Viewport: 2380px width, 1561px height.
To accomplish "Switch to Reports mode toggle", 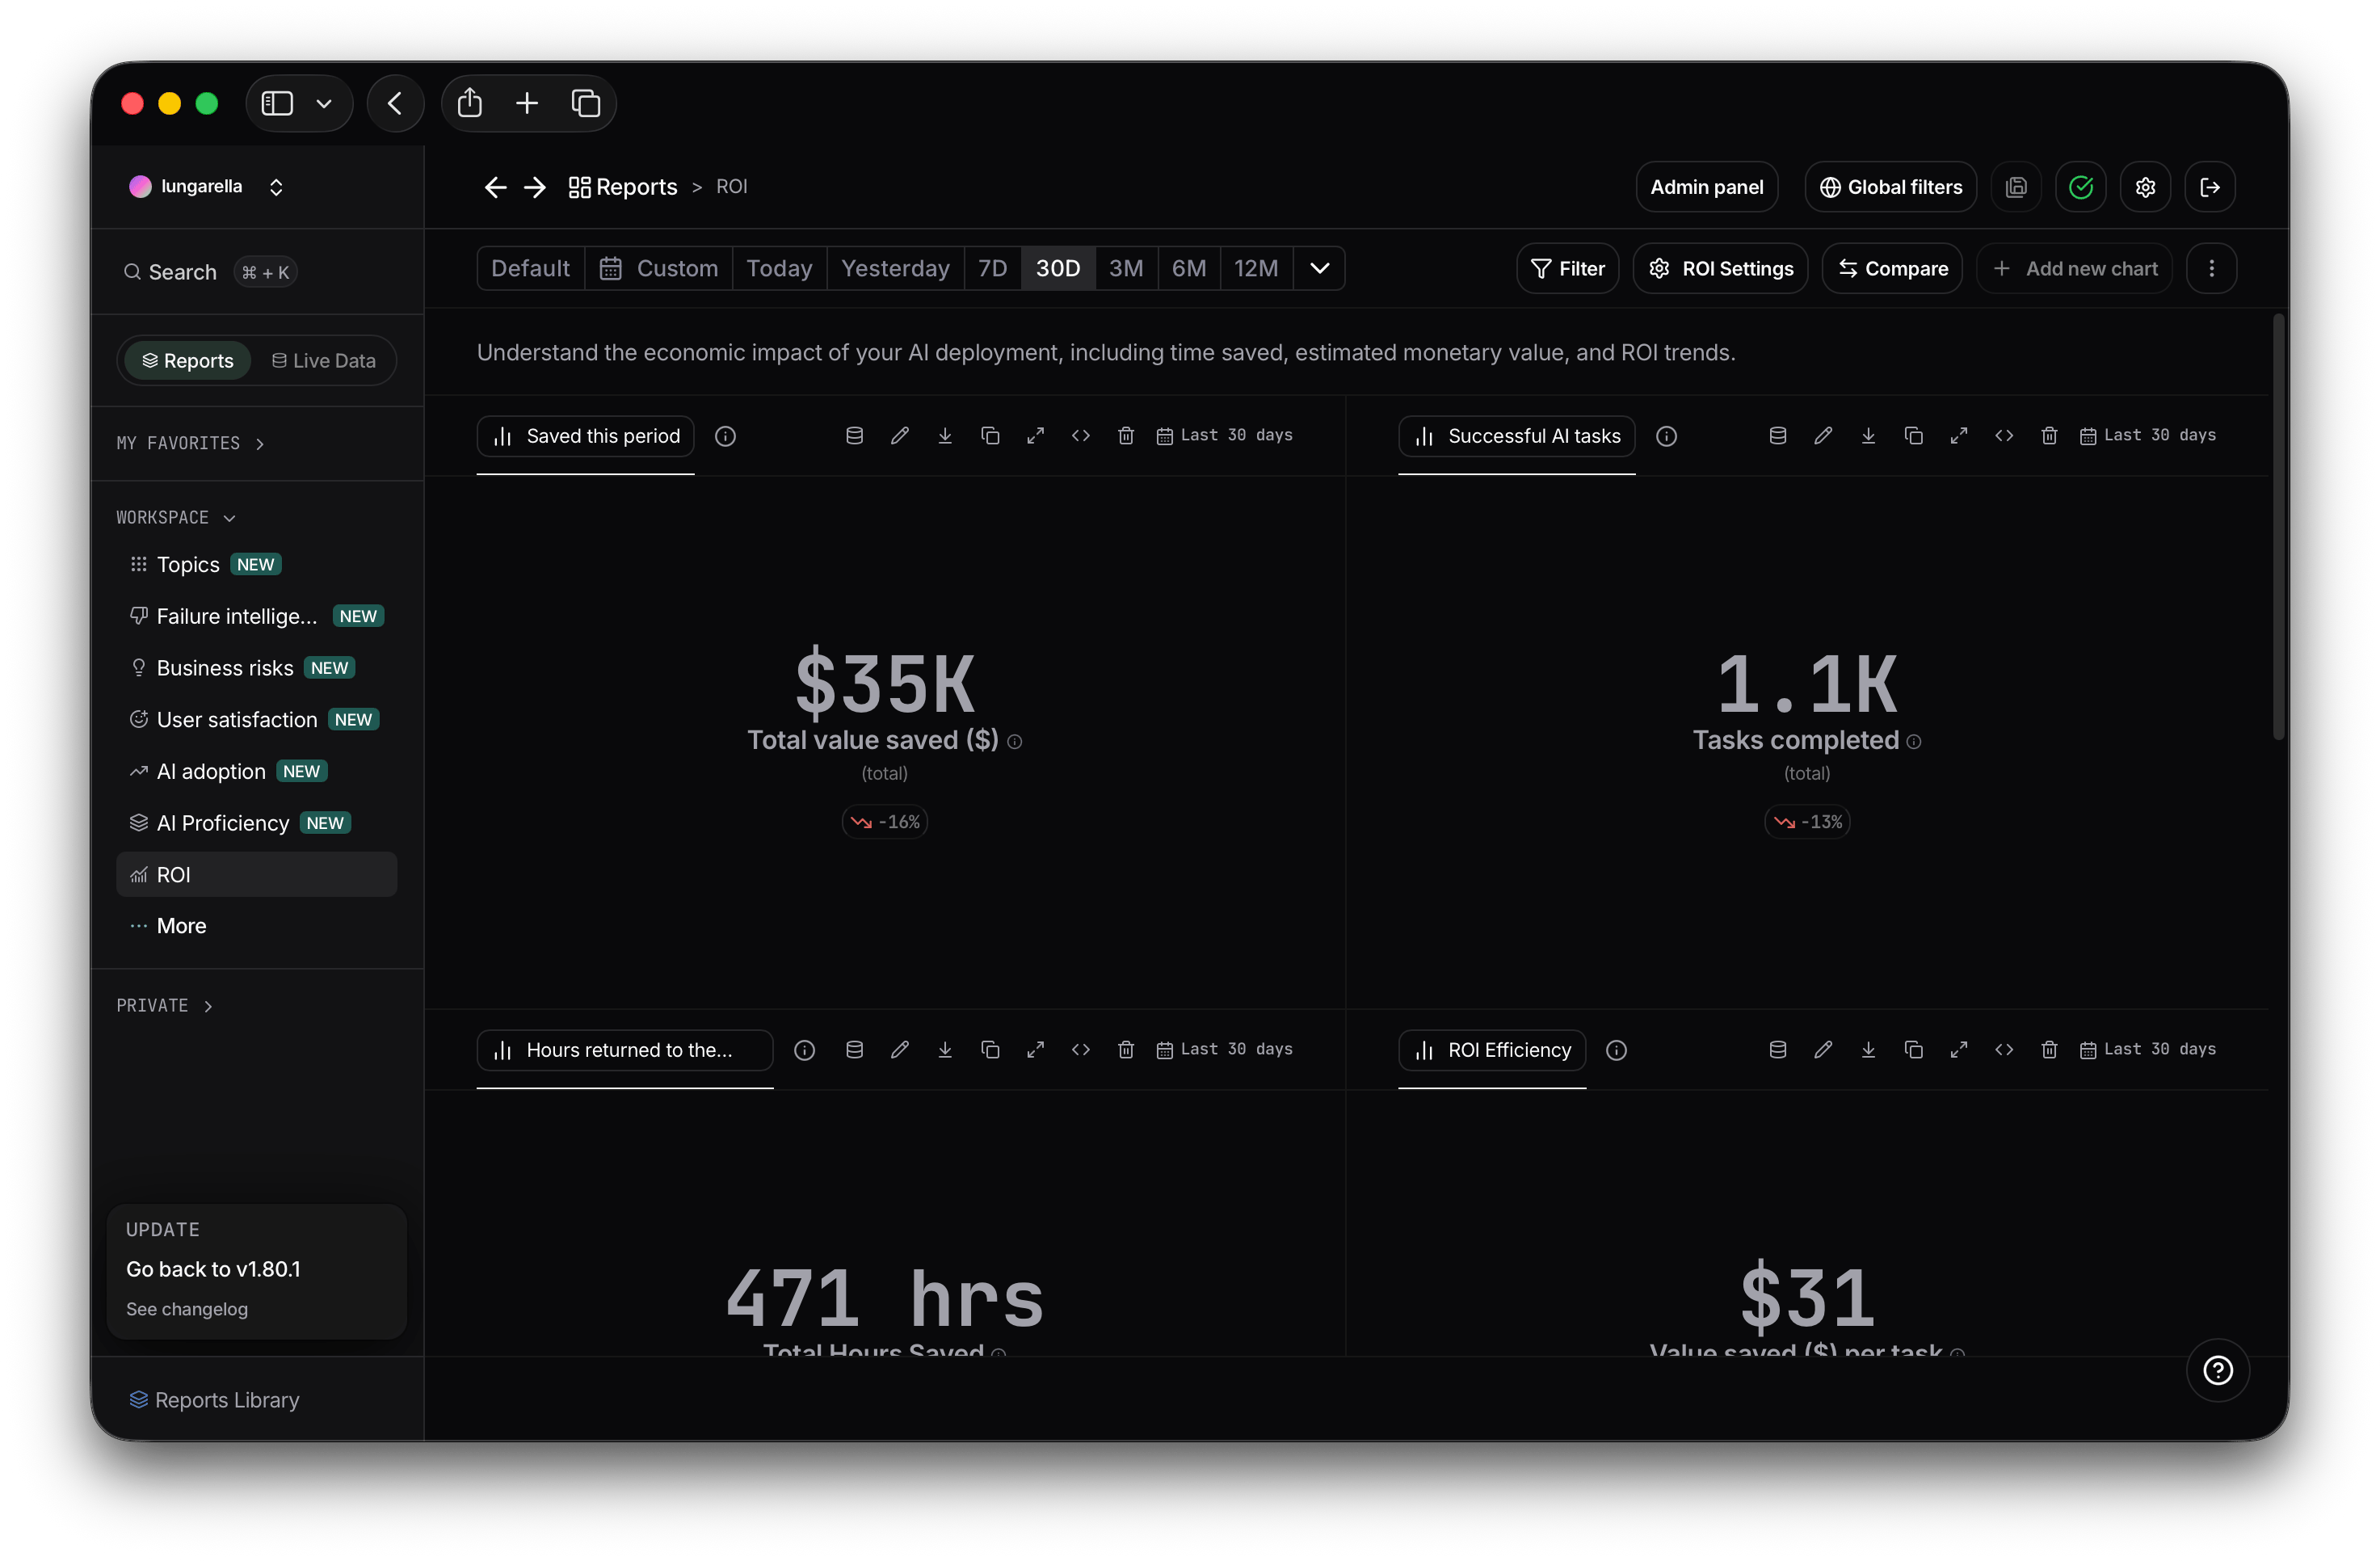I will pos(188,361).
